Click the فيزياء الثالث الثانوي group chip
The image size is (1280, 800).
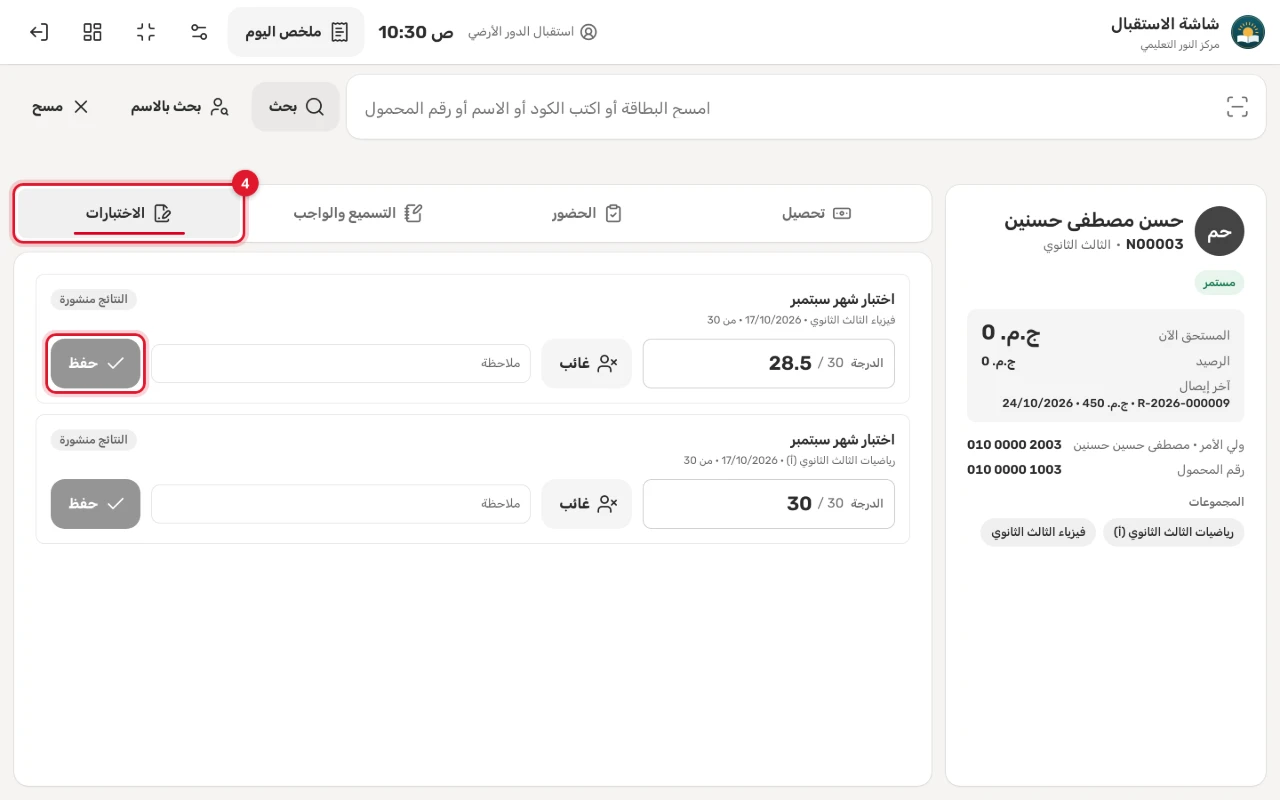click(x=1038, y=532)
